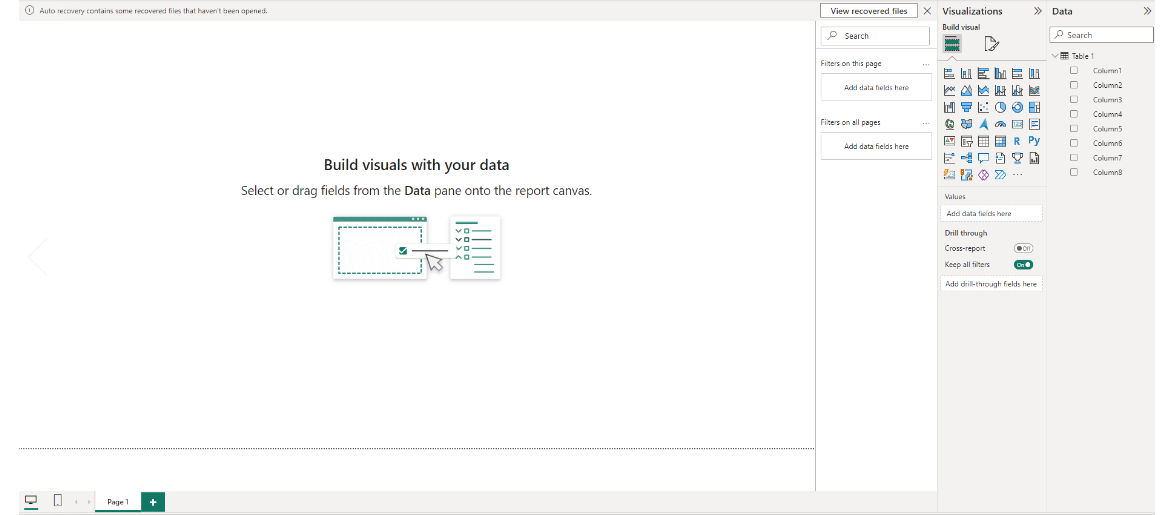This screenshot has height=515, width=1166.
Task: Select the Gauge visual
Action: pos(1000,124)
